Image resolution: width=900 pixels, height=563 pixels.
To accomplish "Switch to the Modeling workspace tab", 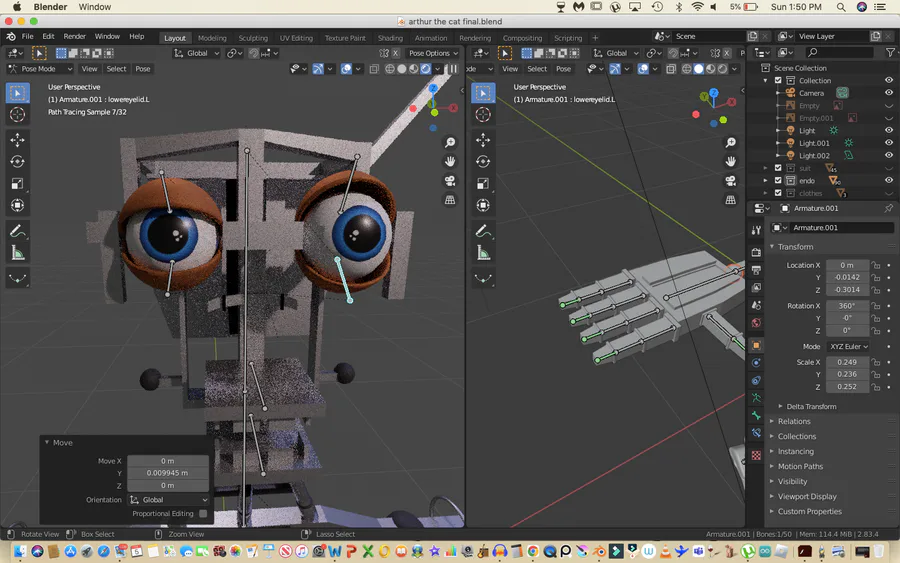I will point(212,38).
